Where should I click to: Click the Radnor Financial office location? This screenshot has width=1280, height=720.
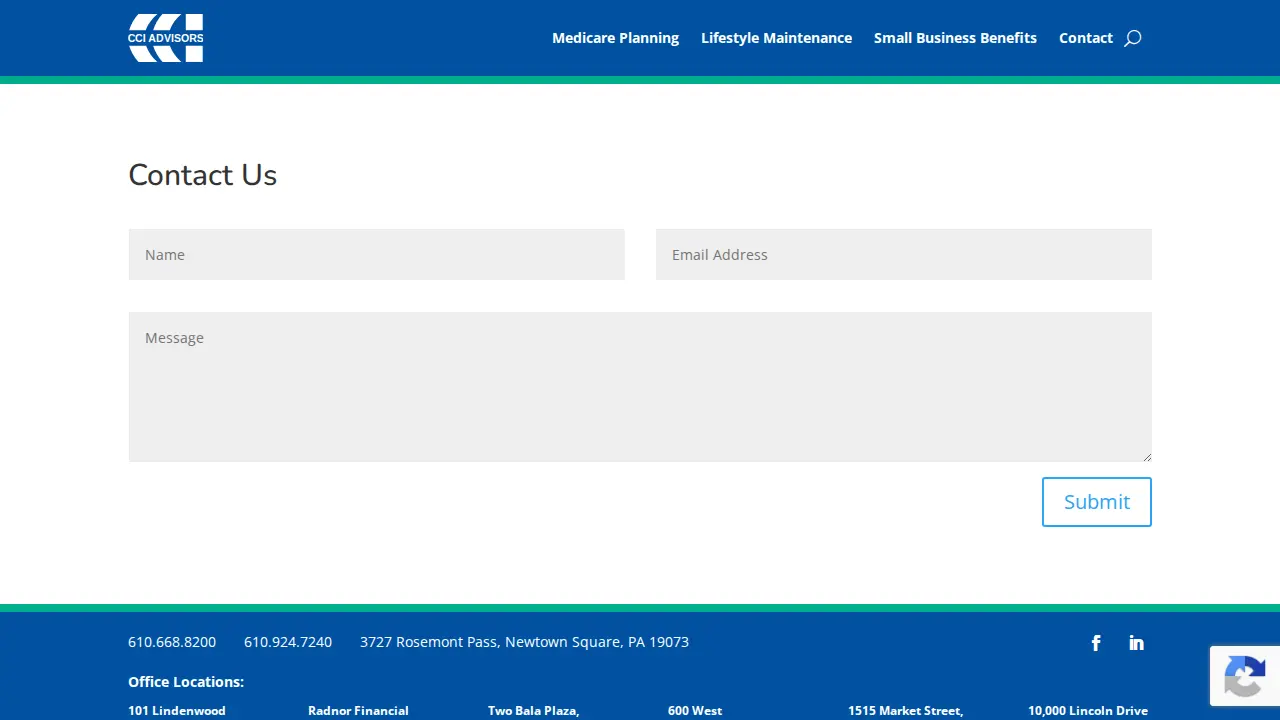(x=358, y=711)
